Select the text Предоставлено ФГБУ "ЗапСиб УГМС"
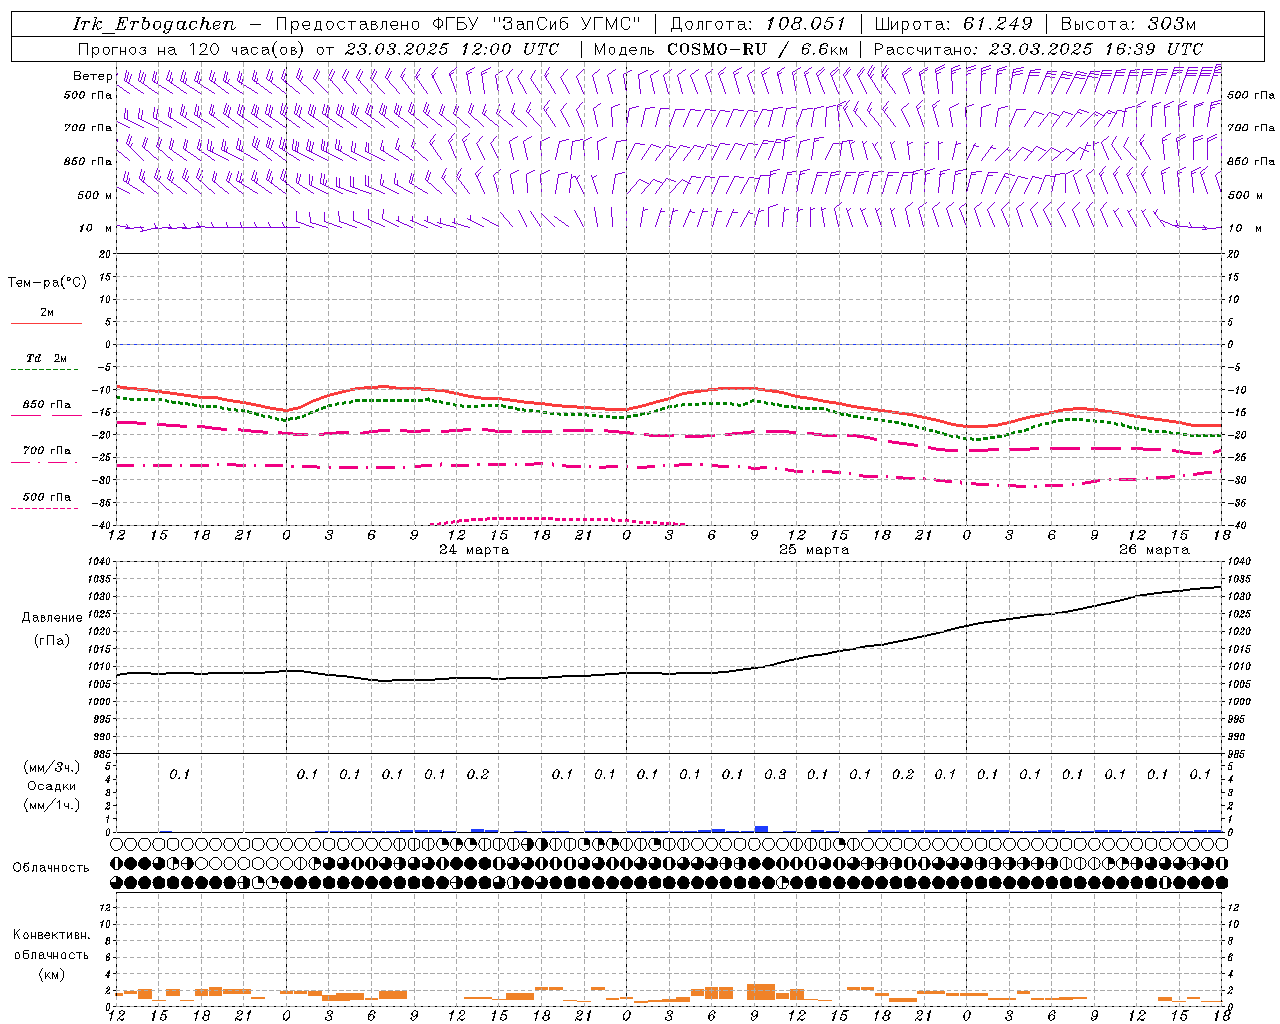 [458, 24]
